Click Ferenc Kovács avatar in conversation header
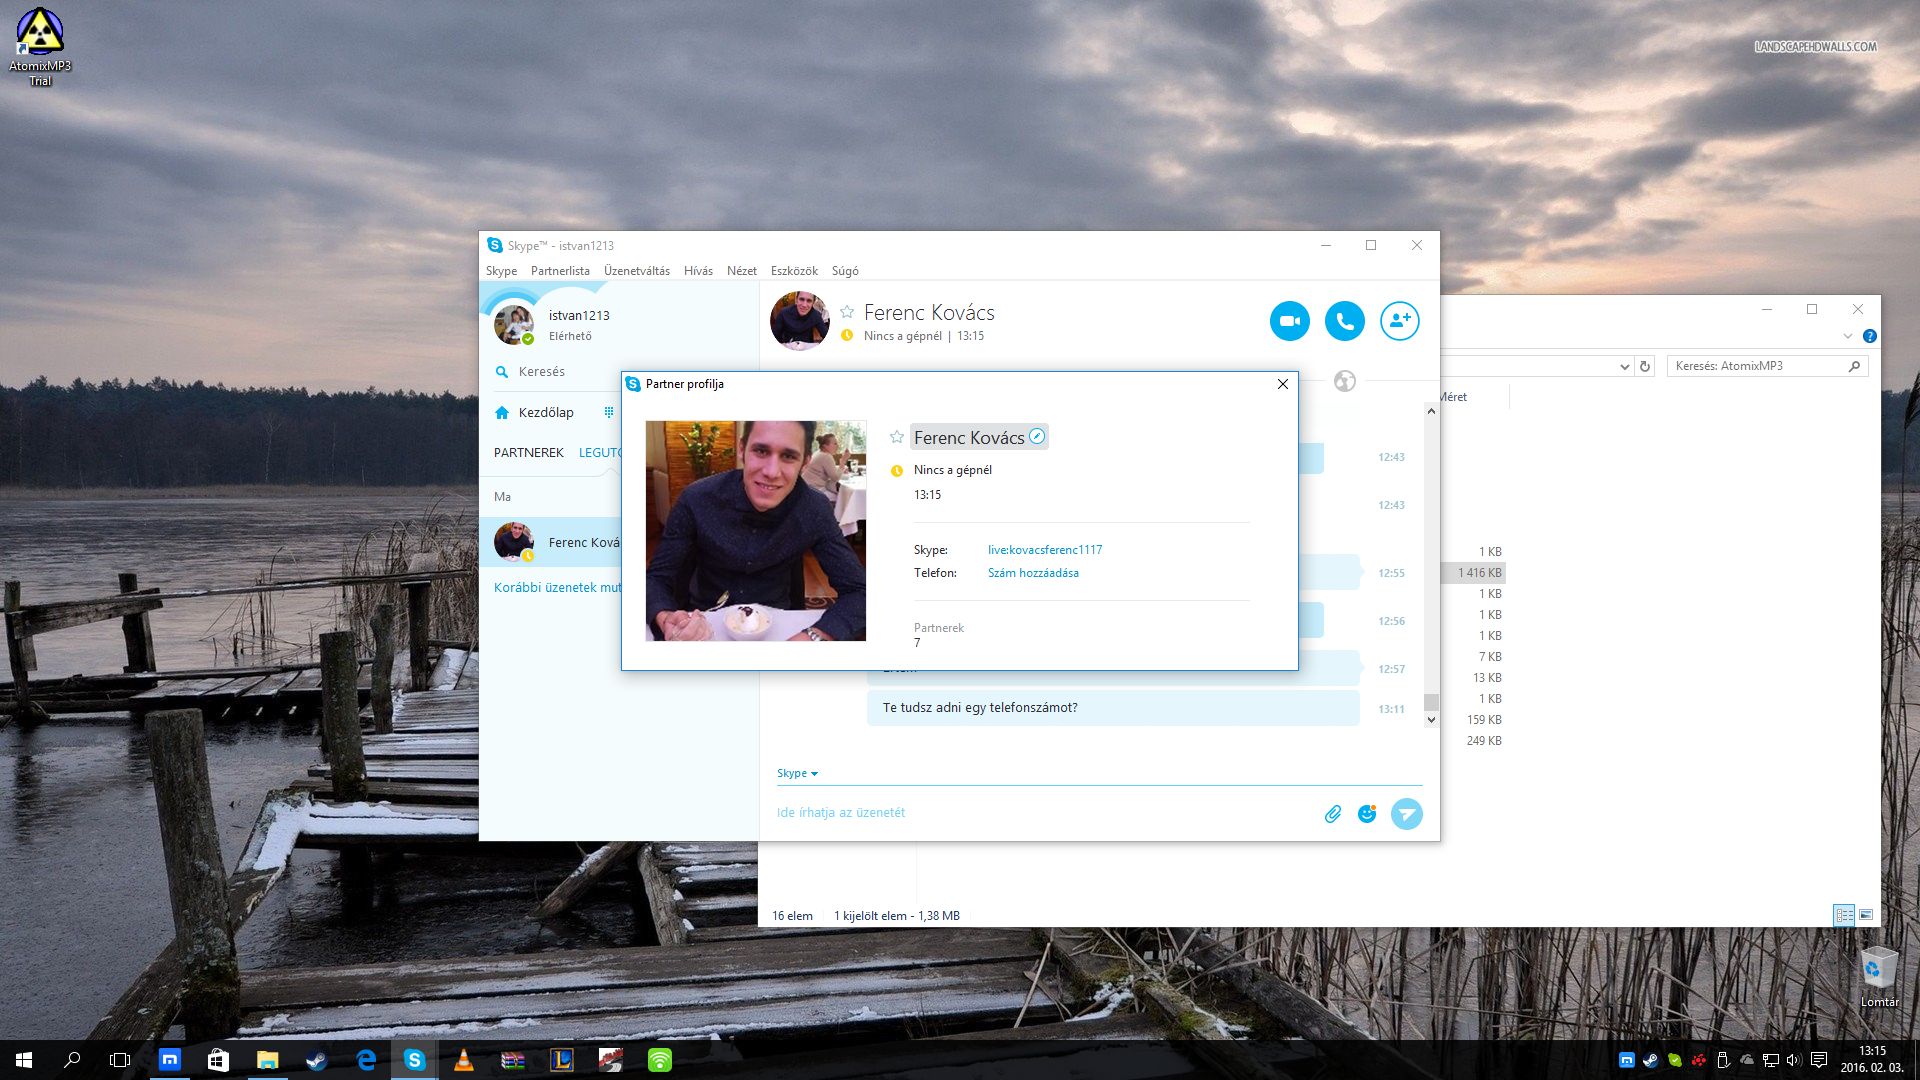The image size is (1920, 1080). [800, 321]
